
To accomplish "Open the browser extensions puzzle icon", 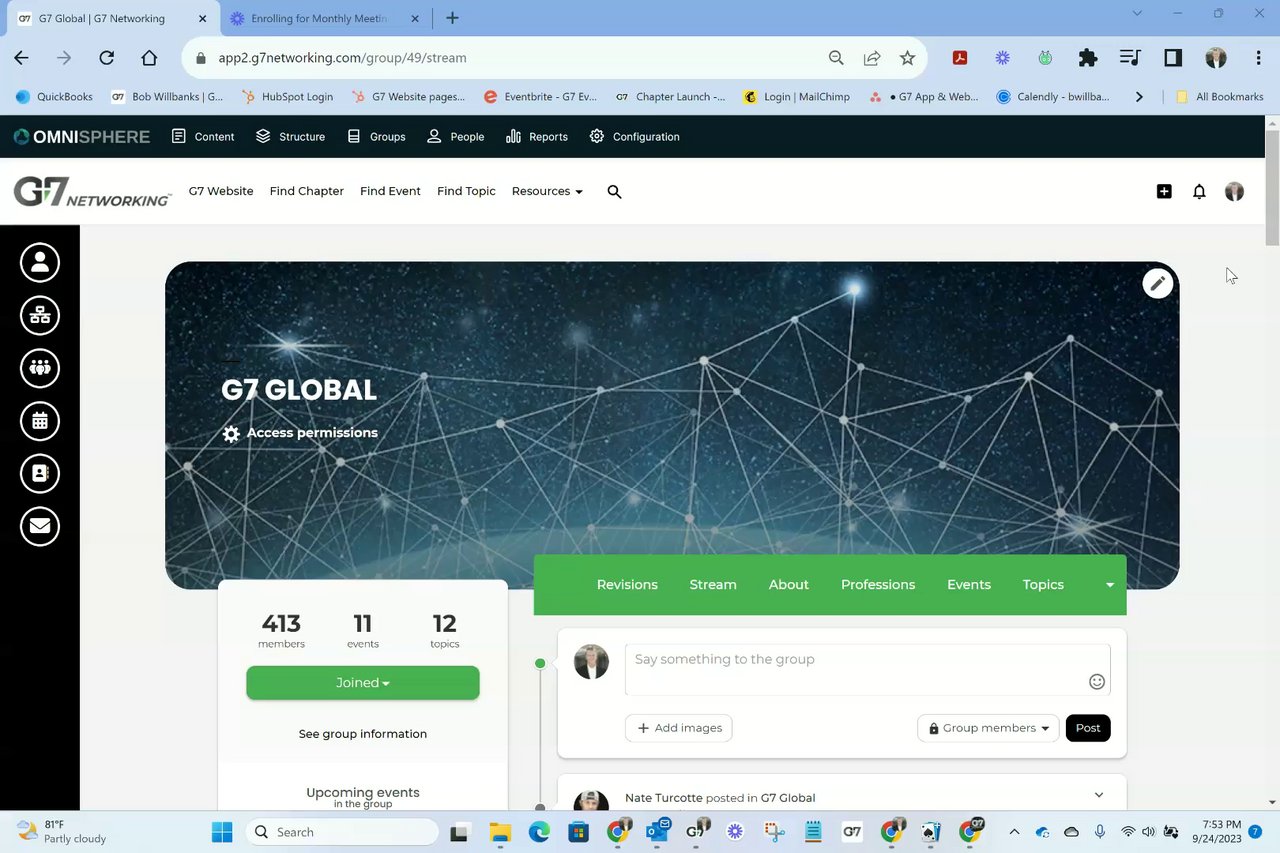I will 1088,58.
